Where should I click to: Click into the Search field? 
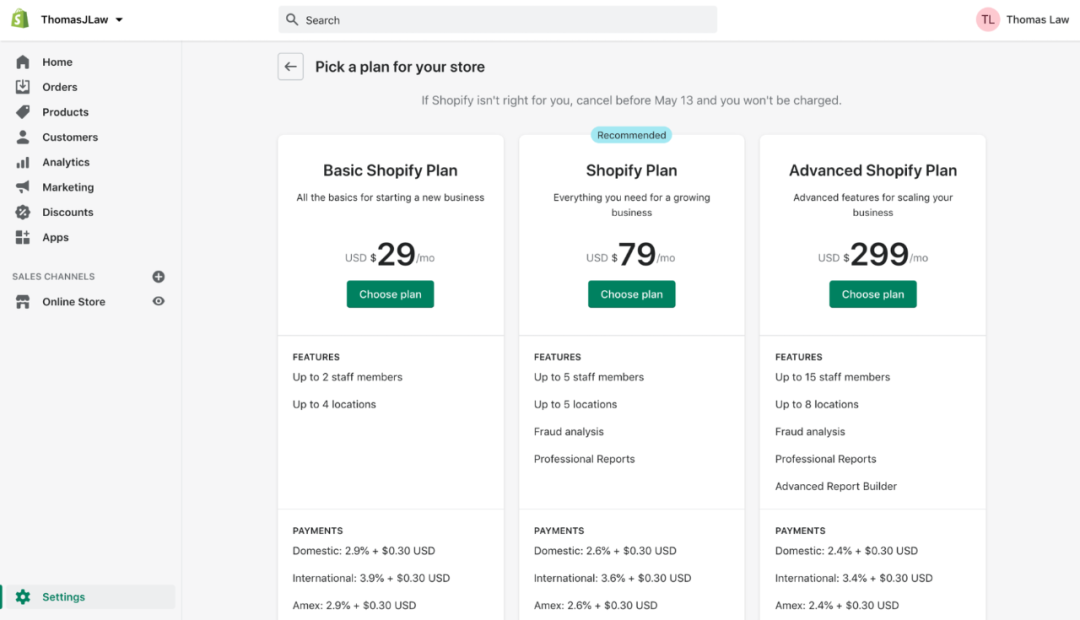pyautogui.click(x=498, y=20)
